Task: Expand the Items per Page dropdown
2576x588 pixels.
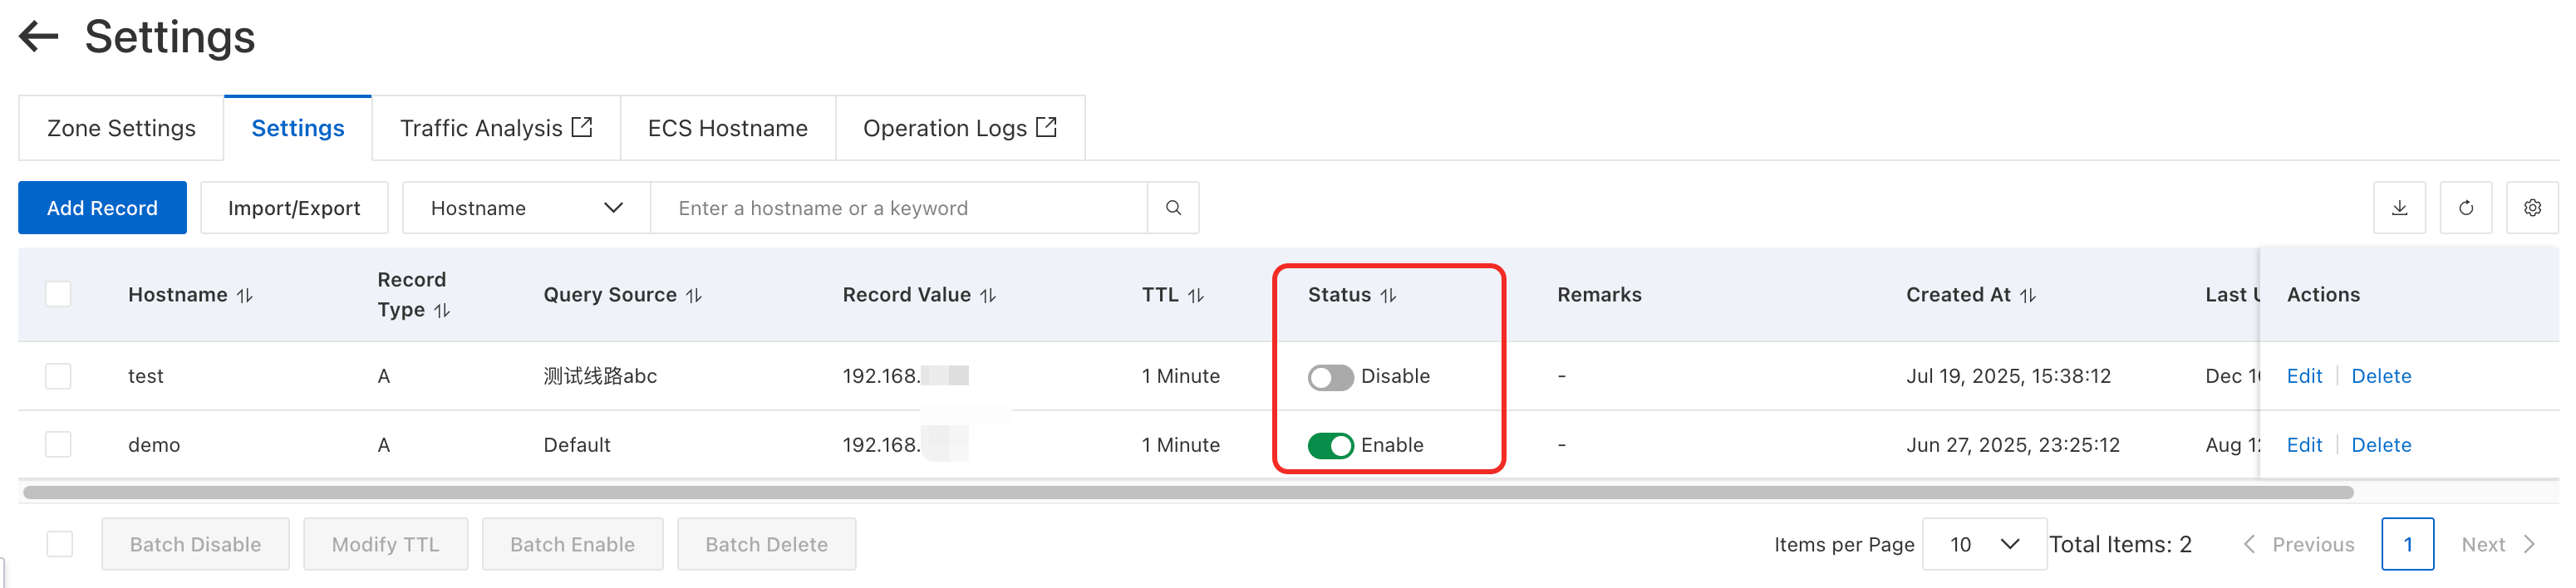Action: point(1984,544)
